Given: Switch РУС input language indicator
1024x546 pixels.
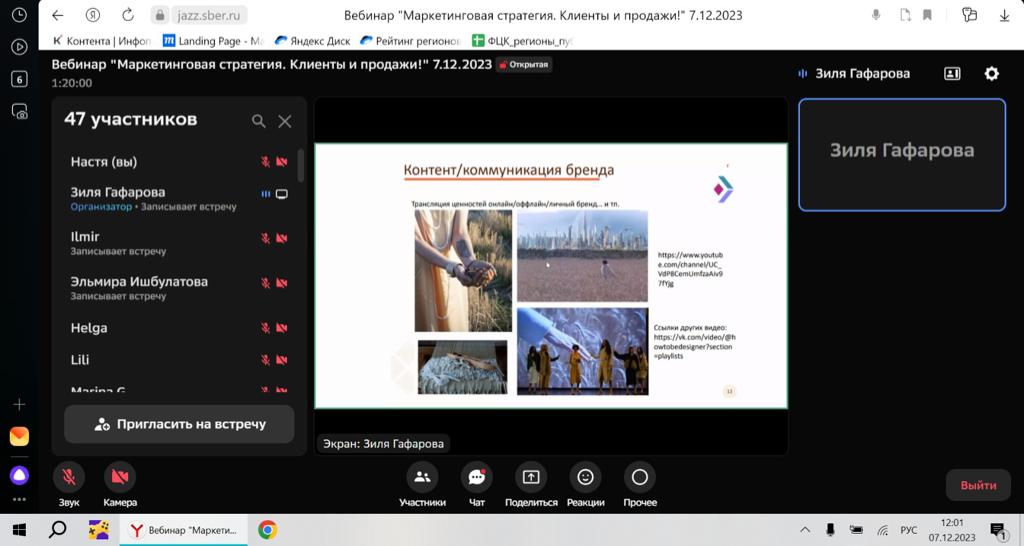Looking at the screenshot, I should coord(908,530).
